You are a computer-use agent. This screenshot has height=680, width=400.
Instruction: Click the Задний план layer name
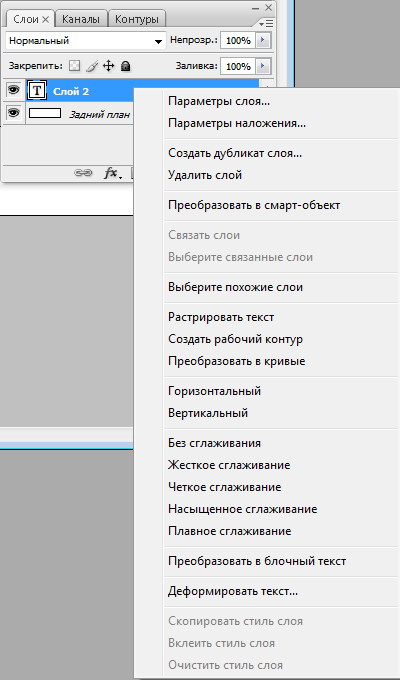pyautogui.click(x=99, y=115)
